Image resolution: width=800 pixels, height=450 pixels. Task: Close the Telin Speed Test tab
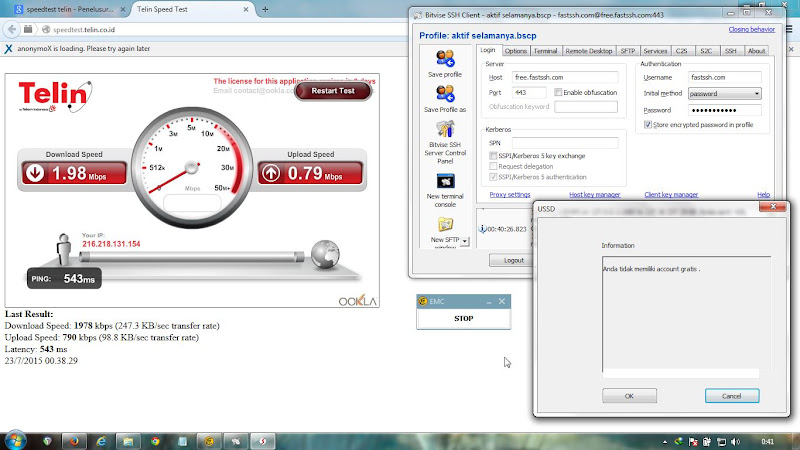pyautogui.click(x=246, y=9)
